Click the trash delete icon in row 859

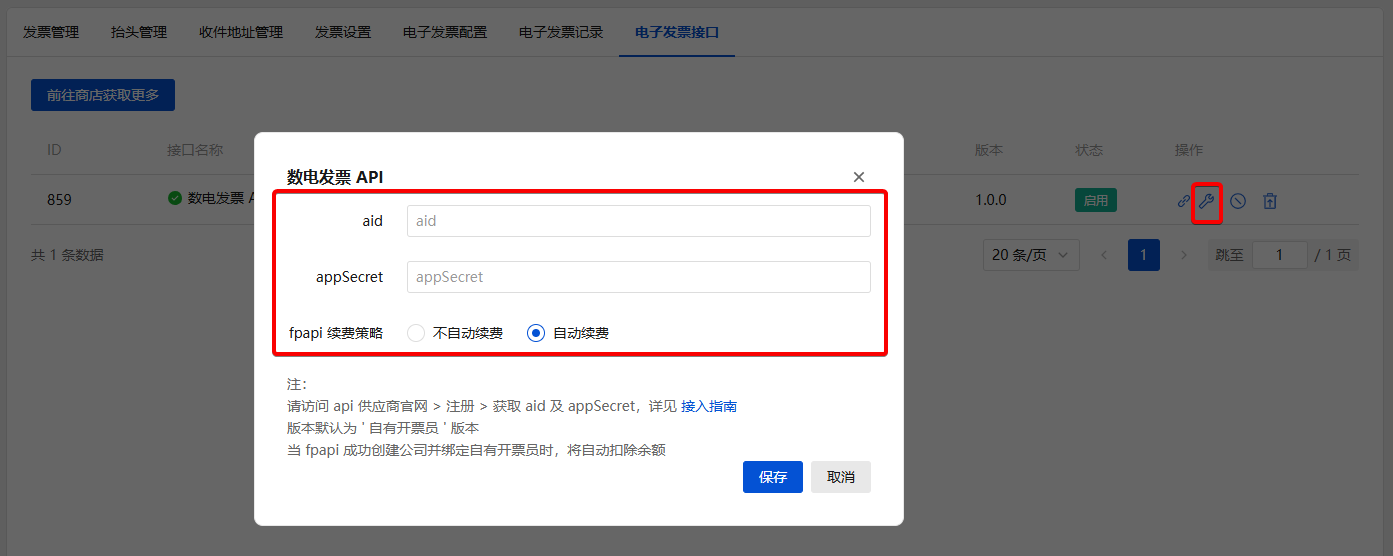(1270, 201)
